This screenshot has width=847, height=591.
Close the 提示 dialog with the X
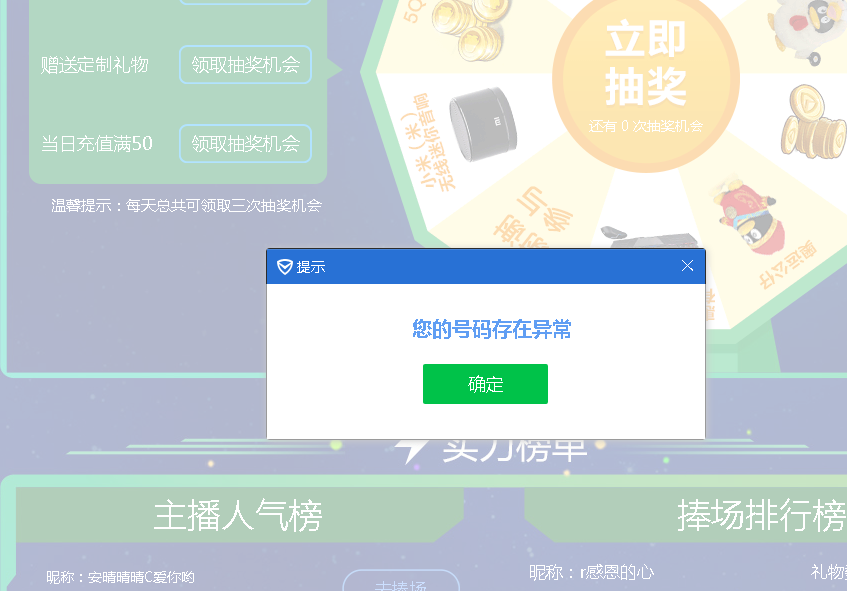[x=687, y=266]
